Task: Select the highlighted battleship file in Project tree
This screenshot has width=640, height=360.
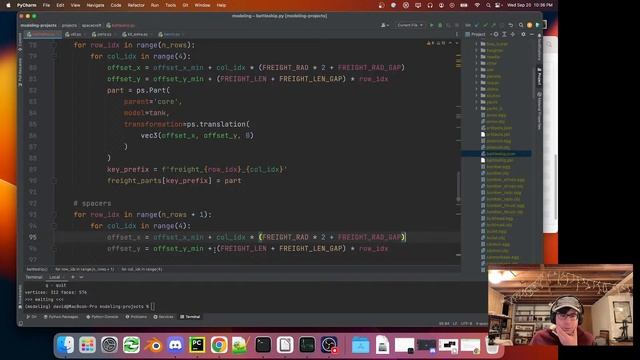Action: pyautogui.click(x=497, y=153)
